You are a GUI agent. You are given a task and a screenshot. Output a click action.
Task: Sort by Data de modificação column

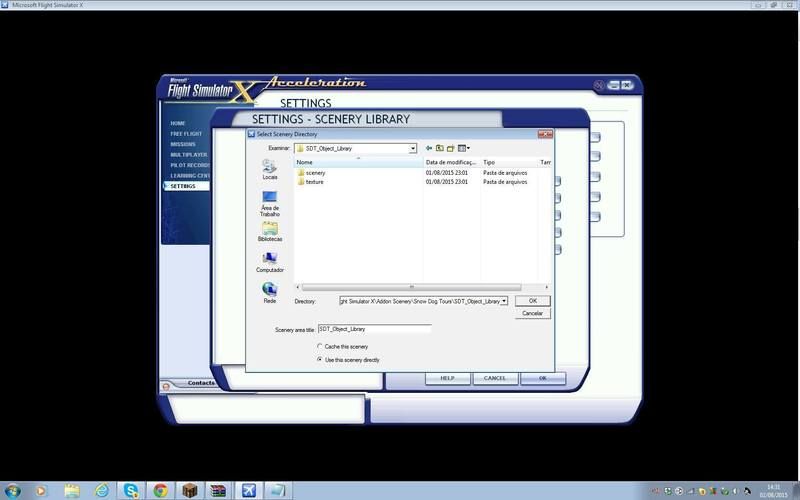click(452, 162)
